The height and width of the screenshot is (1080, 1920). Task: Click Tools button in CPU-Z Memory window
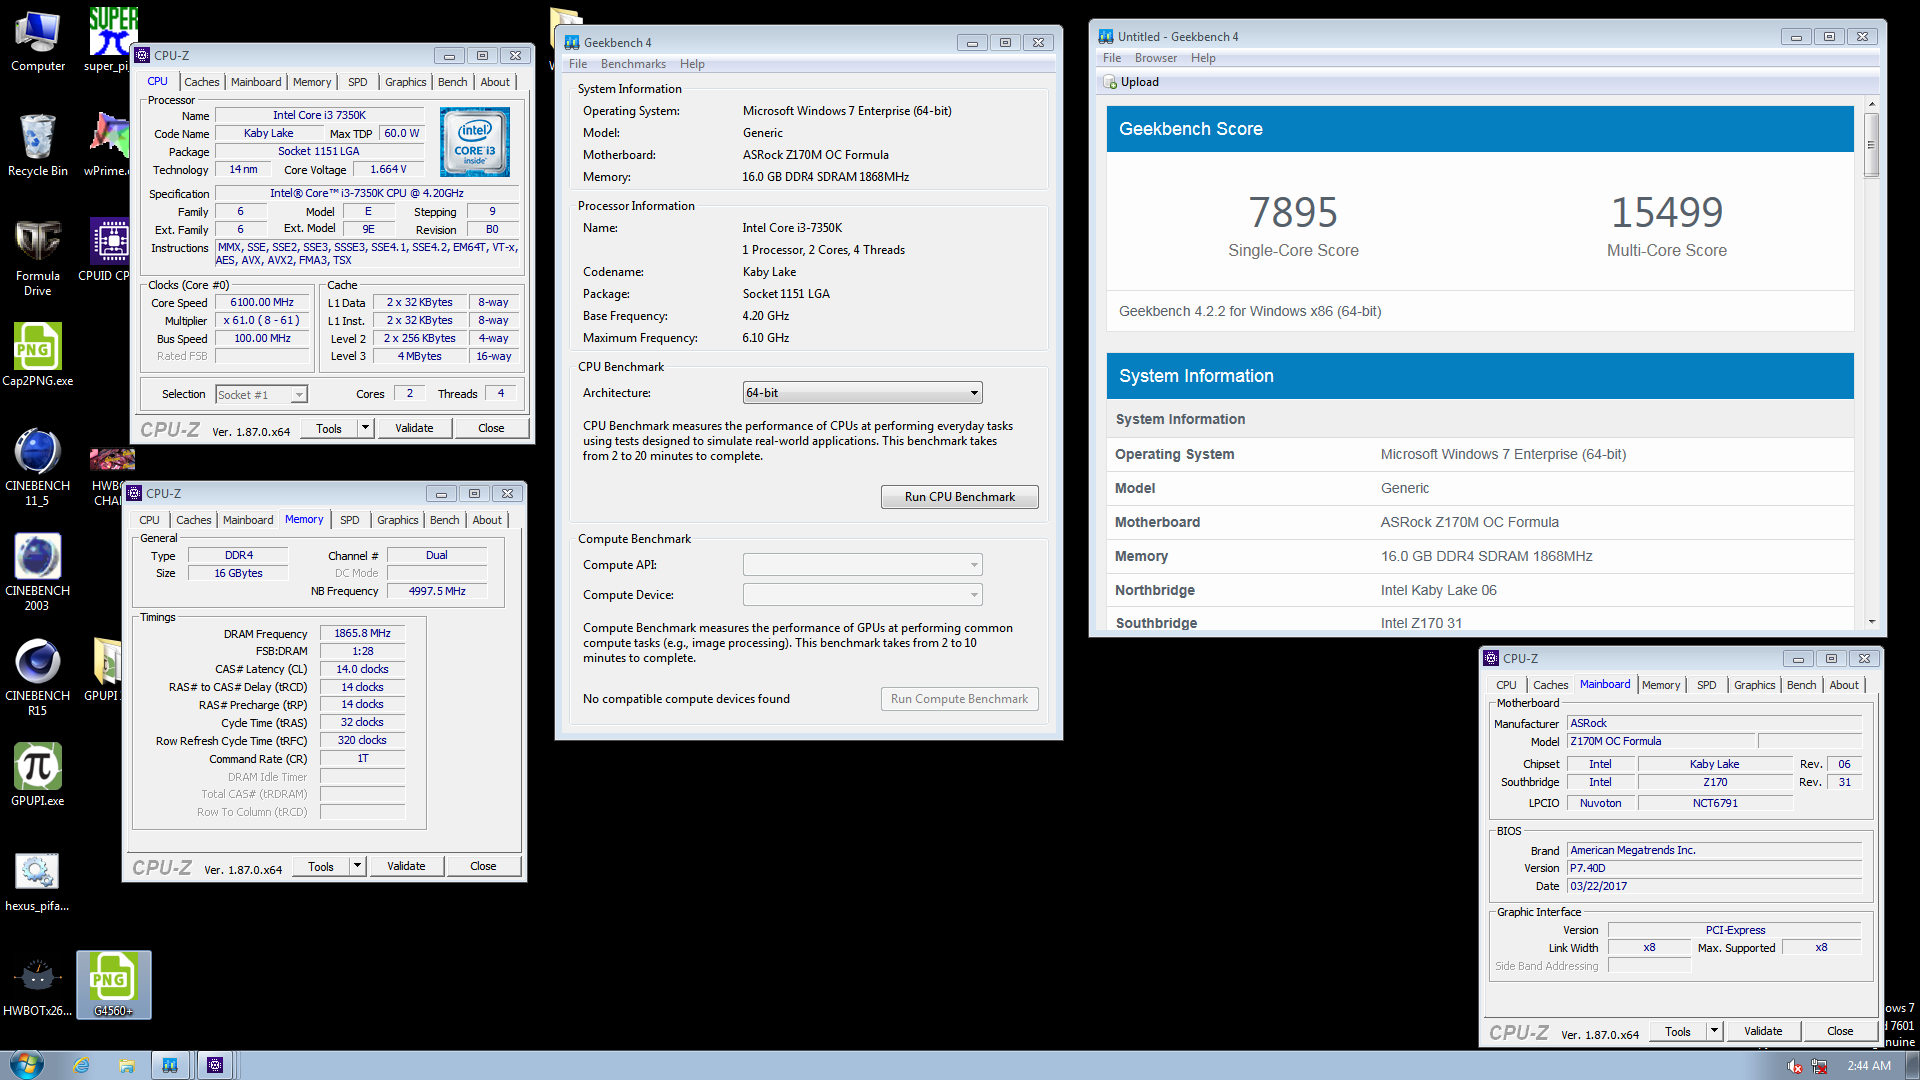click(x=320, y=866)
